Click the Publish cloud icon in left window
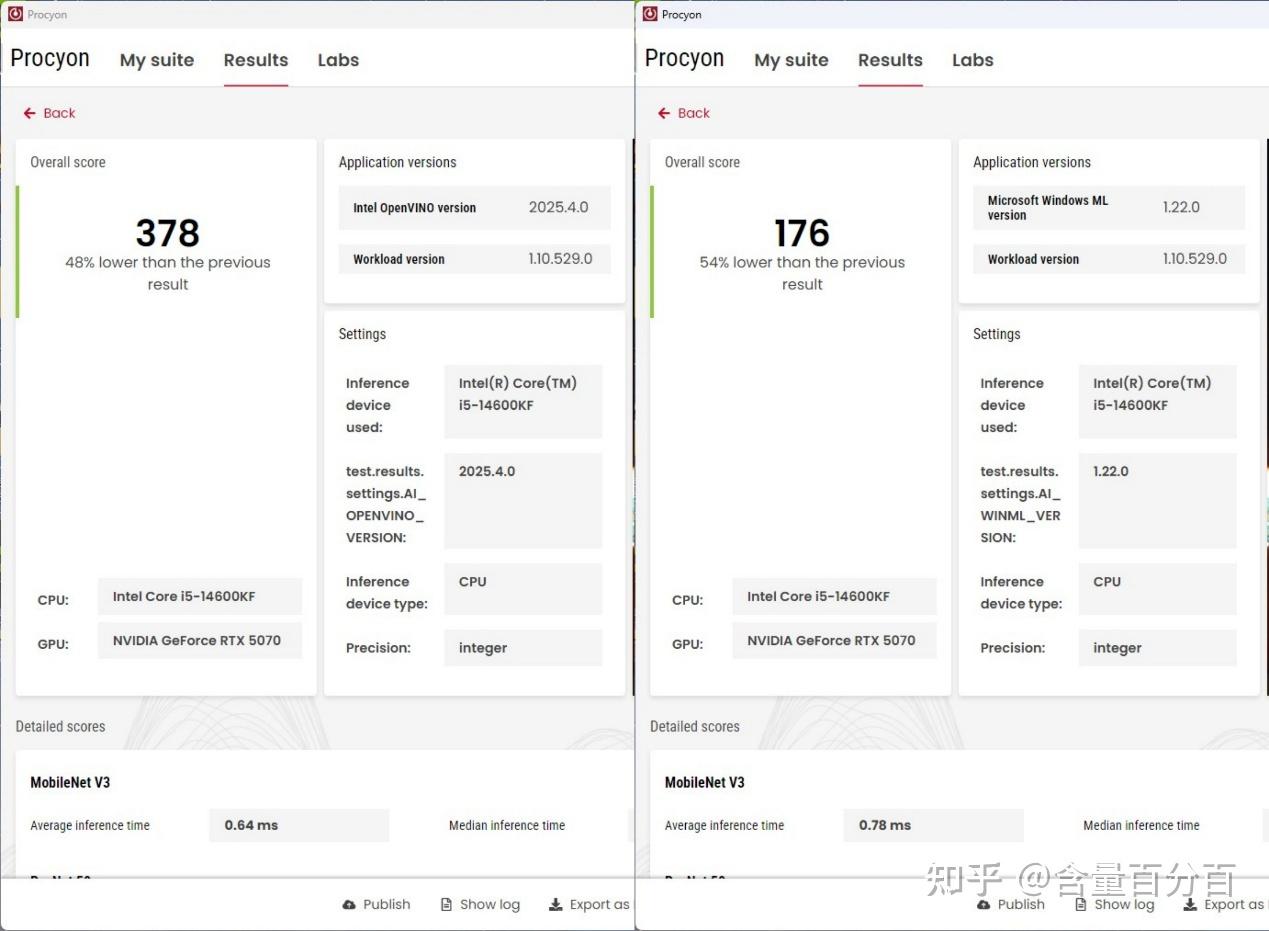The width and height of the screenshot is (1269, 931). [349, 904]
